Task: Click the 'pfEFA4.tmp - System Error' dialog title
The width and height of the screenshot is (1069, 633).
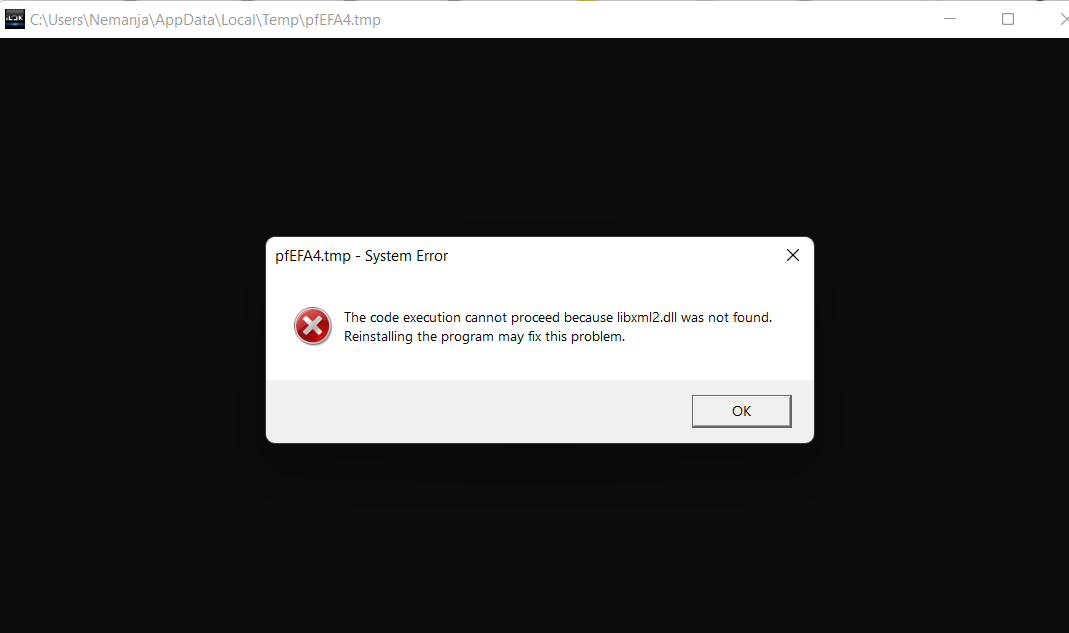Action: pyautogui.click(x=361, y=256)
